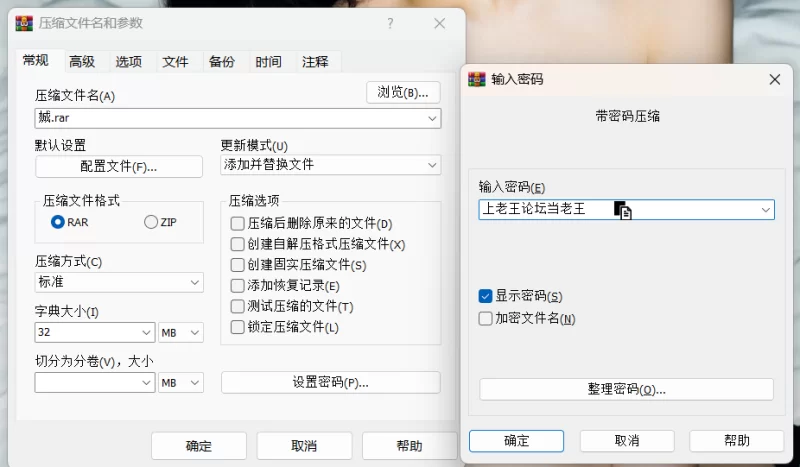
Task: Switch to the 备份 tab
Action: click(221, 62)
